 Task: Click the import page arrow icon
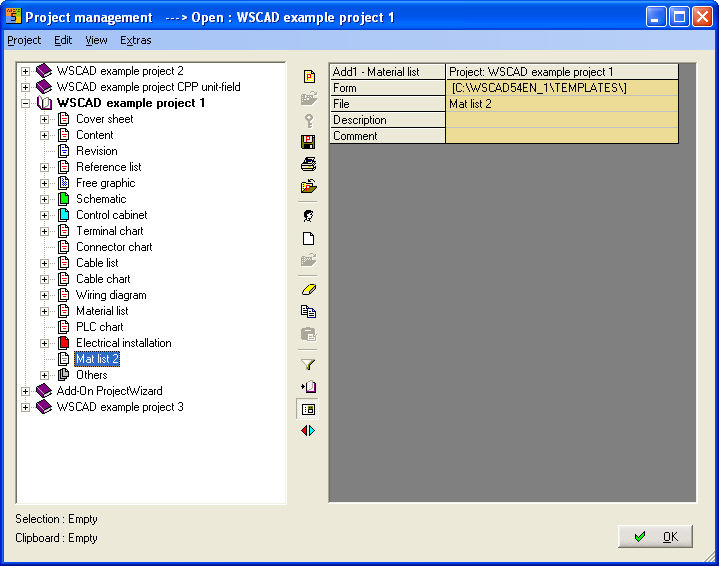309,387
